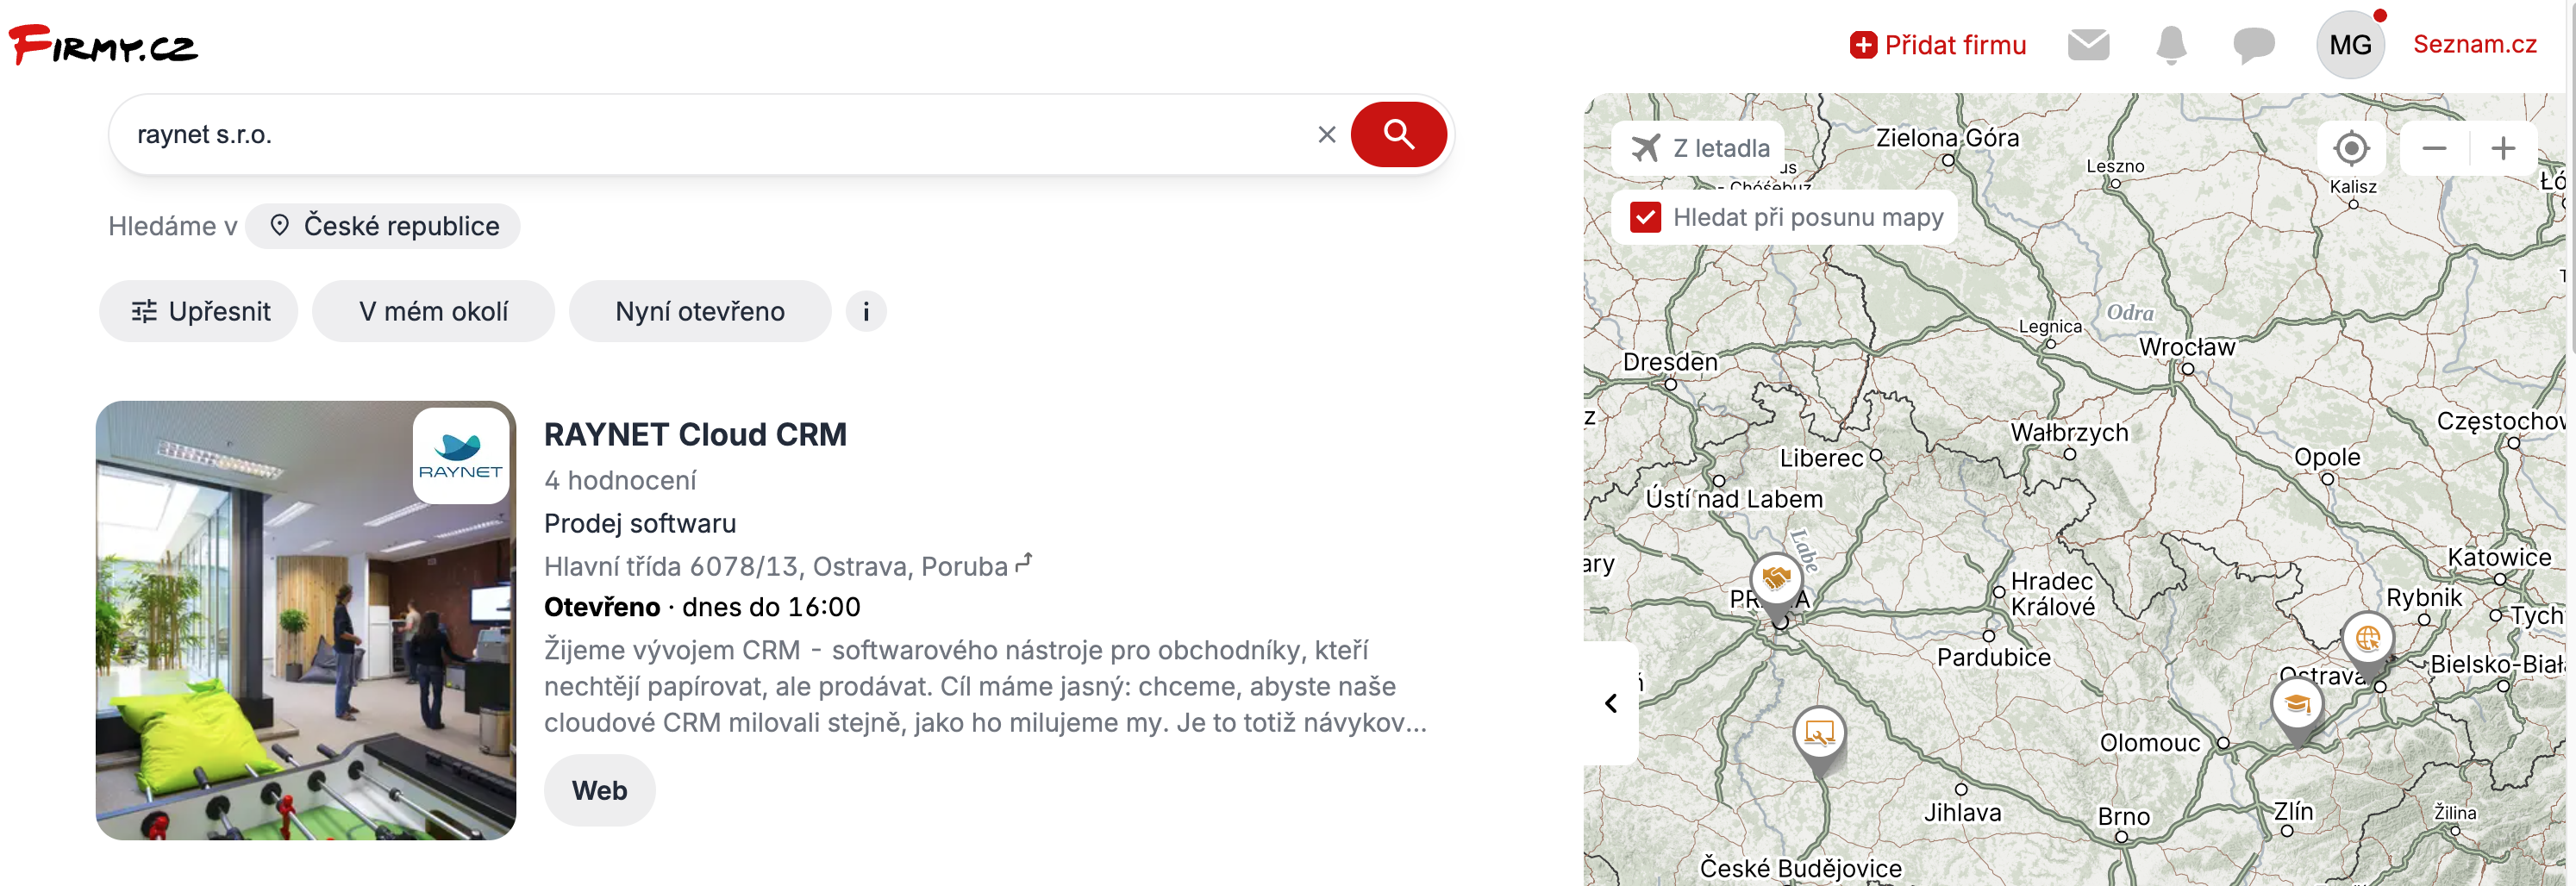Screen dimensions: 2576x886
Task: Zoom in the map with plus
Action: (2502, 148)
